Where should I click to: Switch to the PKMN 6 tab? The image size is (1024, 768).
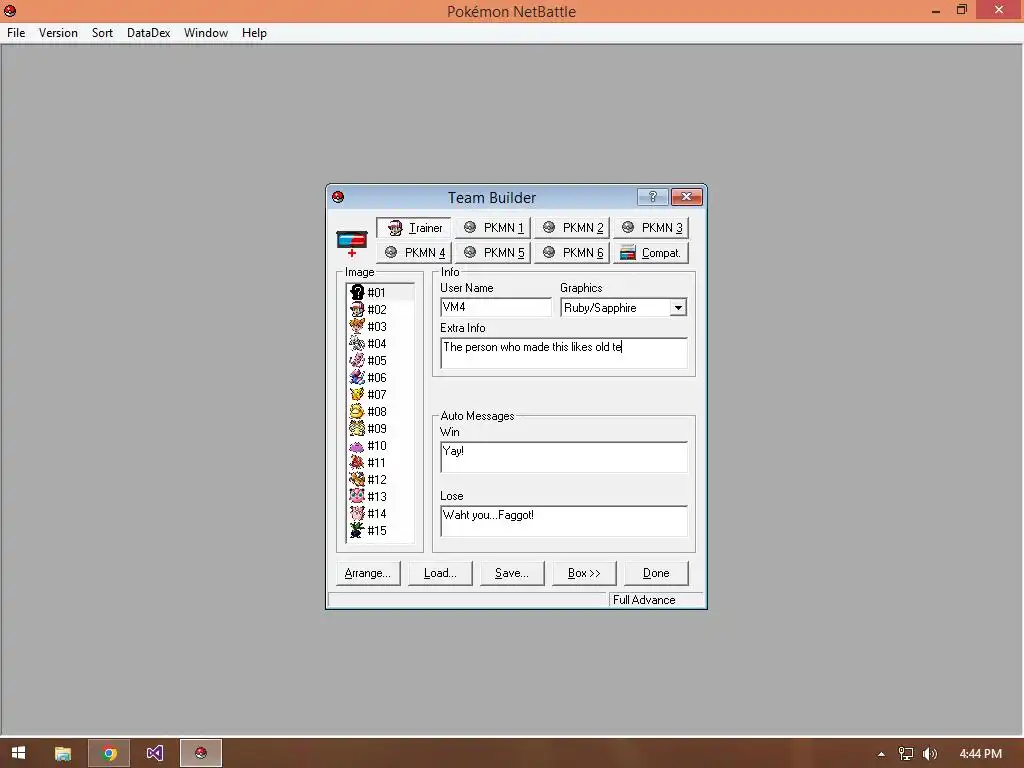coord(571,253)
